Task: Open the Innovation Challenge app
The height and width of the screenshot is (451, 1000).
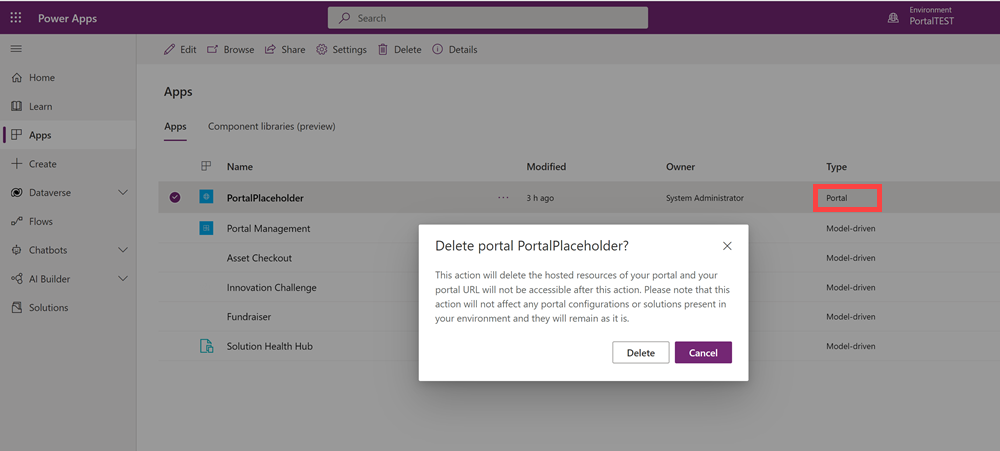Action: pyautogui.click(x=272, y=287)
